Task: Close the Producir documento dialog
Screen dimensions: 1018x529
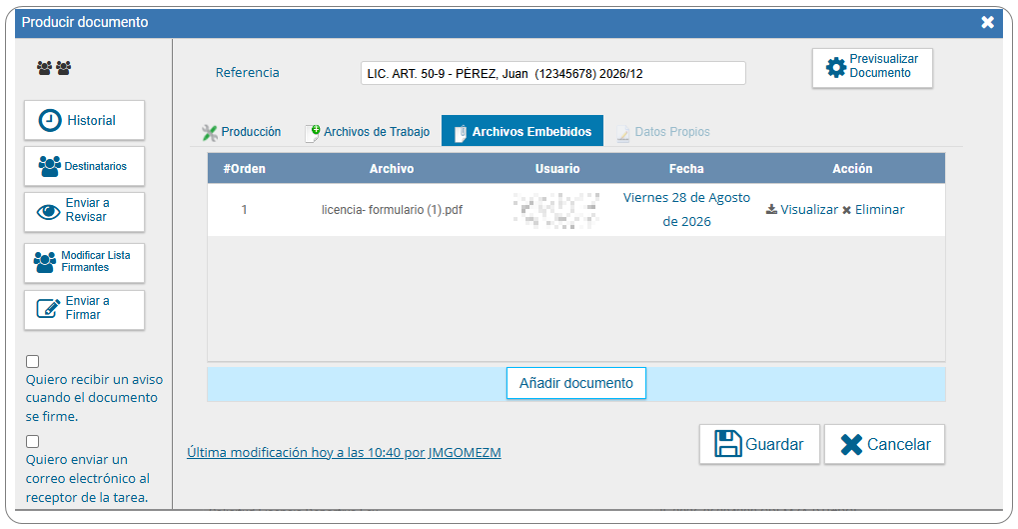Action: 987,22
